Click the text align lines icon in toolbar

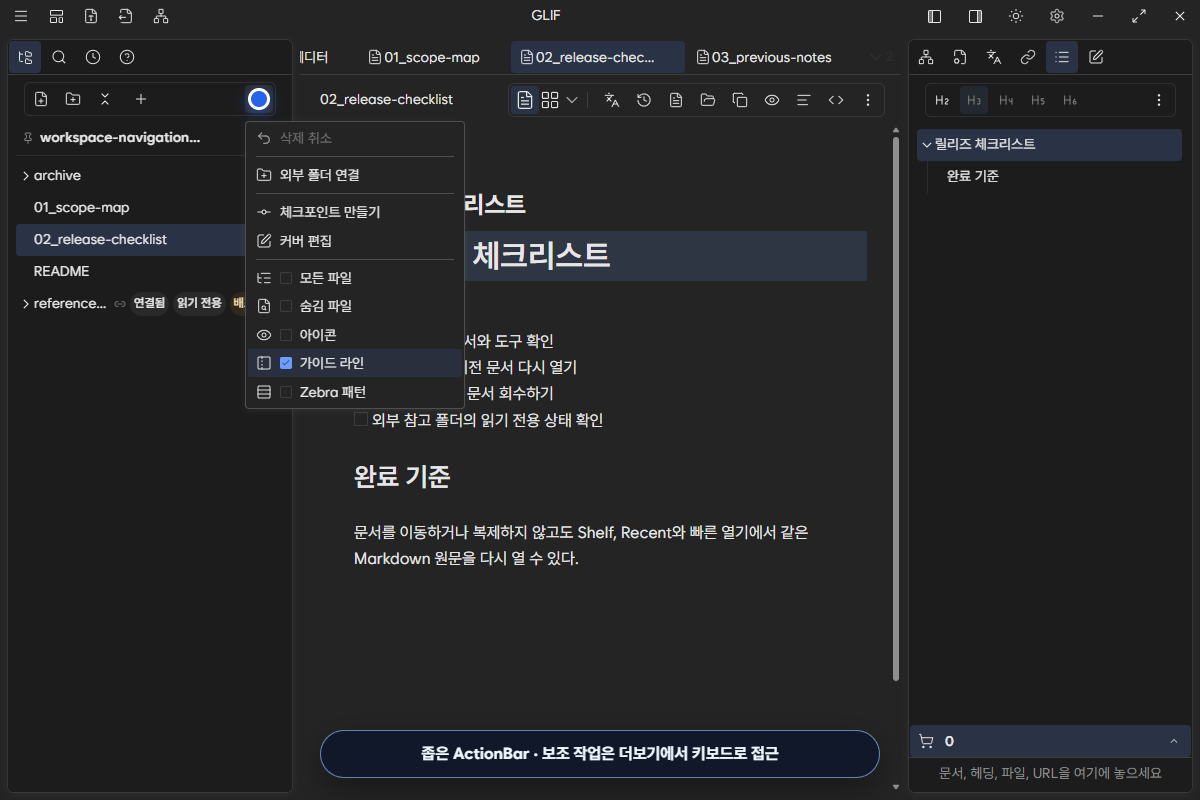(803, 100)
